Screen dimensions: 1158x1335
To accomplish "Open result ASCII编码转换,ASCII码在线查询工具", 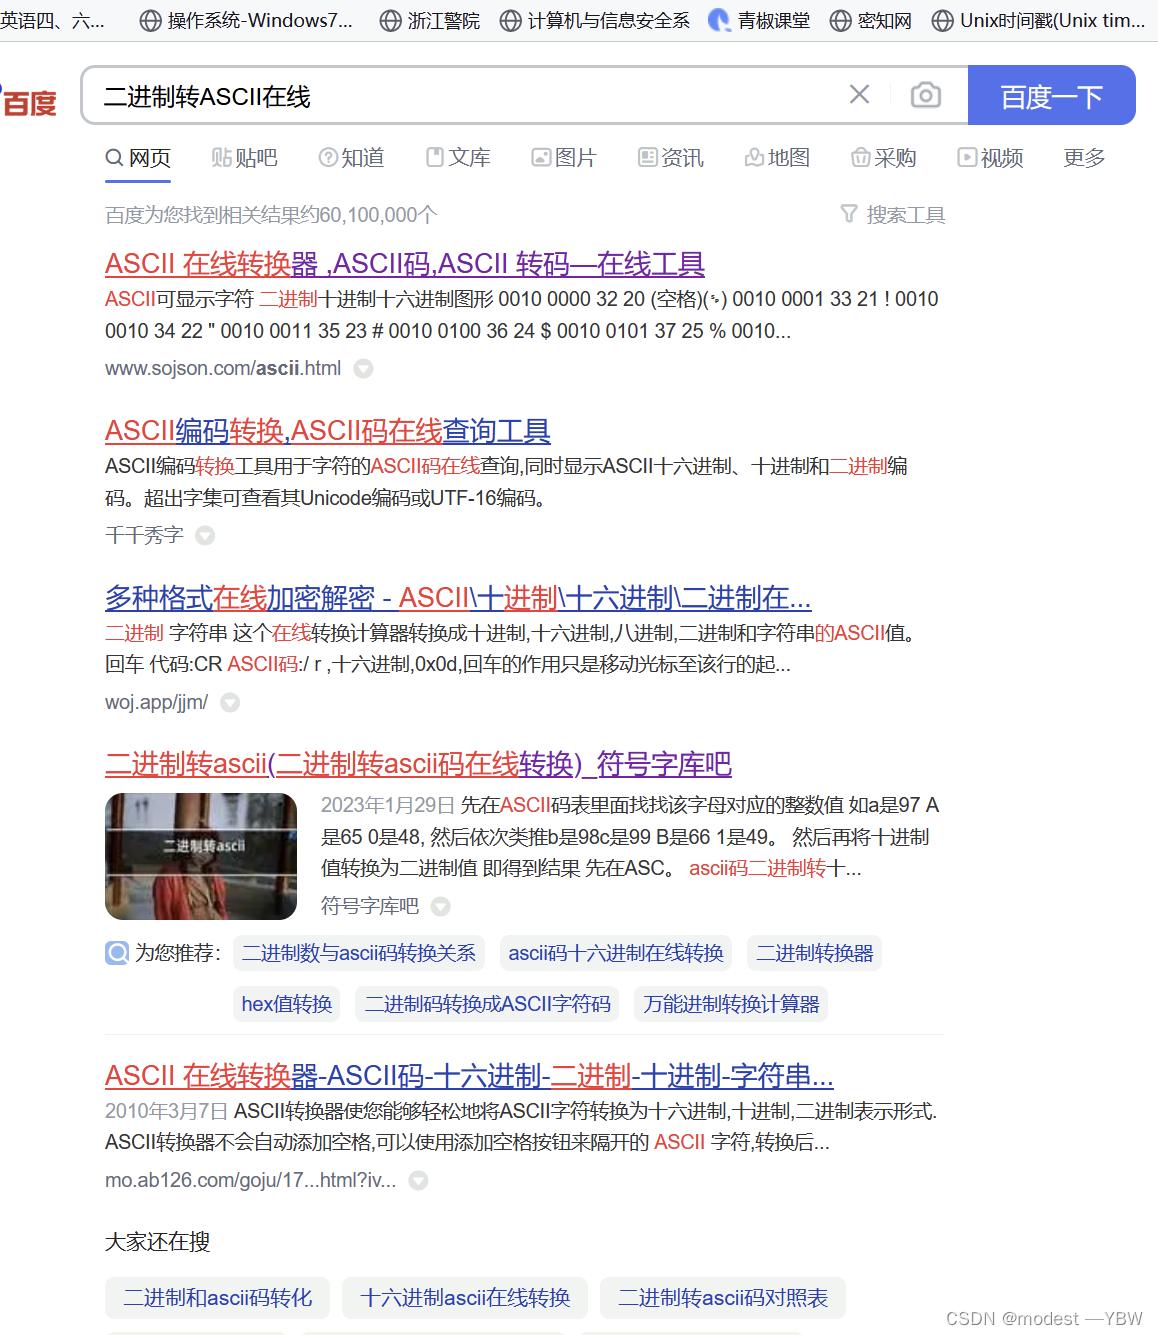I will click(x=328, y=431).
